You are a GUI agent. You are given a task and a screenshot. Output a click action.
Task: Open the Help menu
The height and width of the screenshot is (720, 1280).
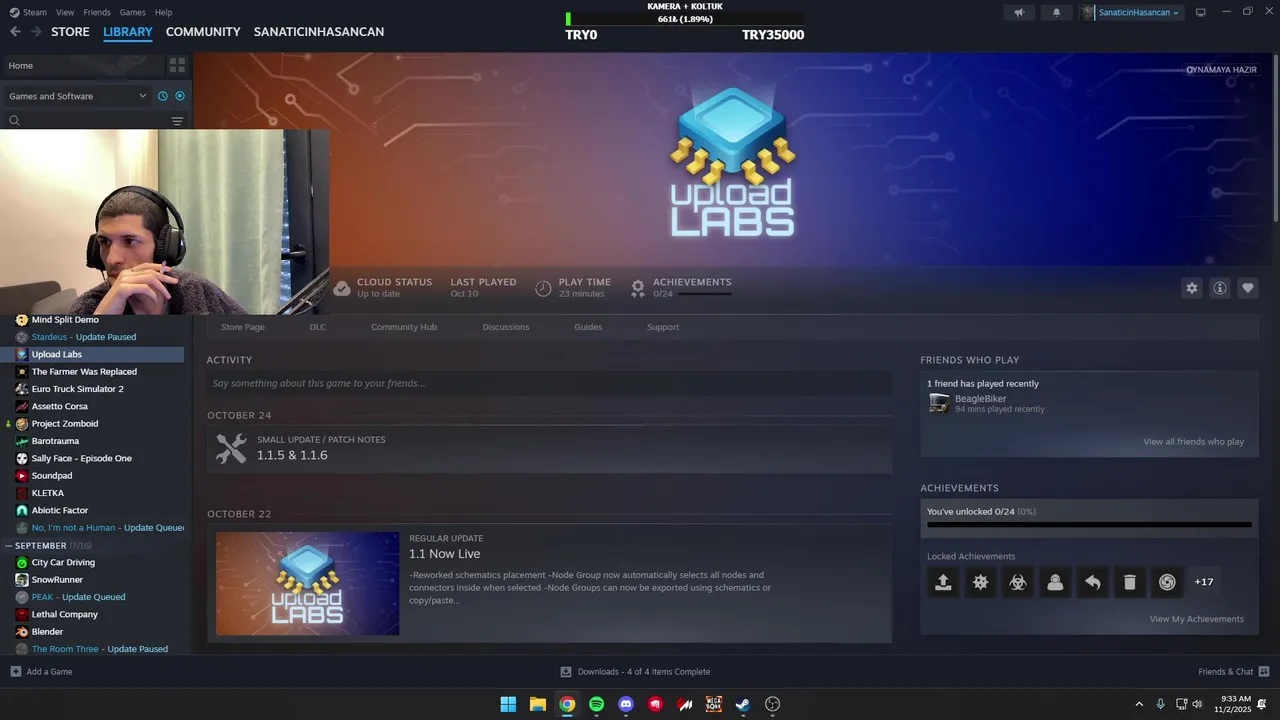point(163,12)
